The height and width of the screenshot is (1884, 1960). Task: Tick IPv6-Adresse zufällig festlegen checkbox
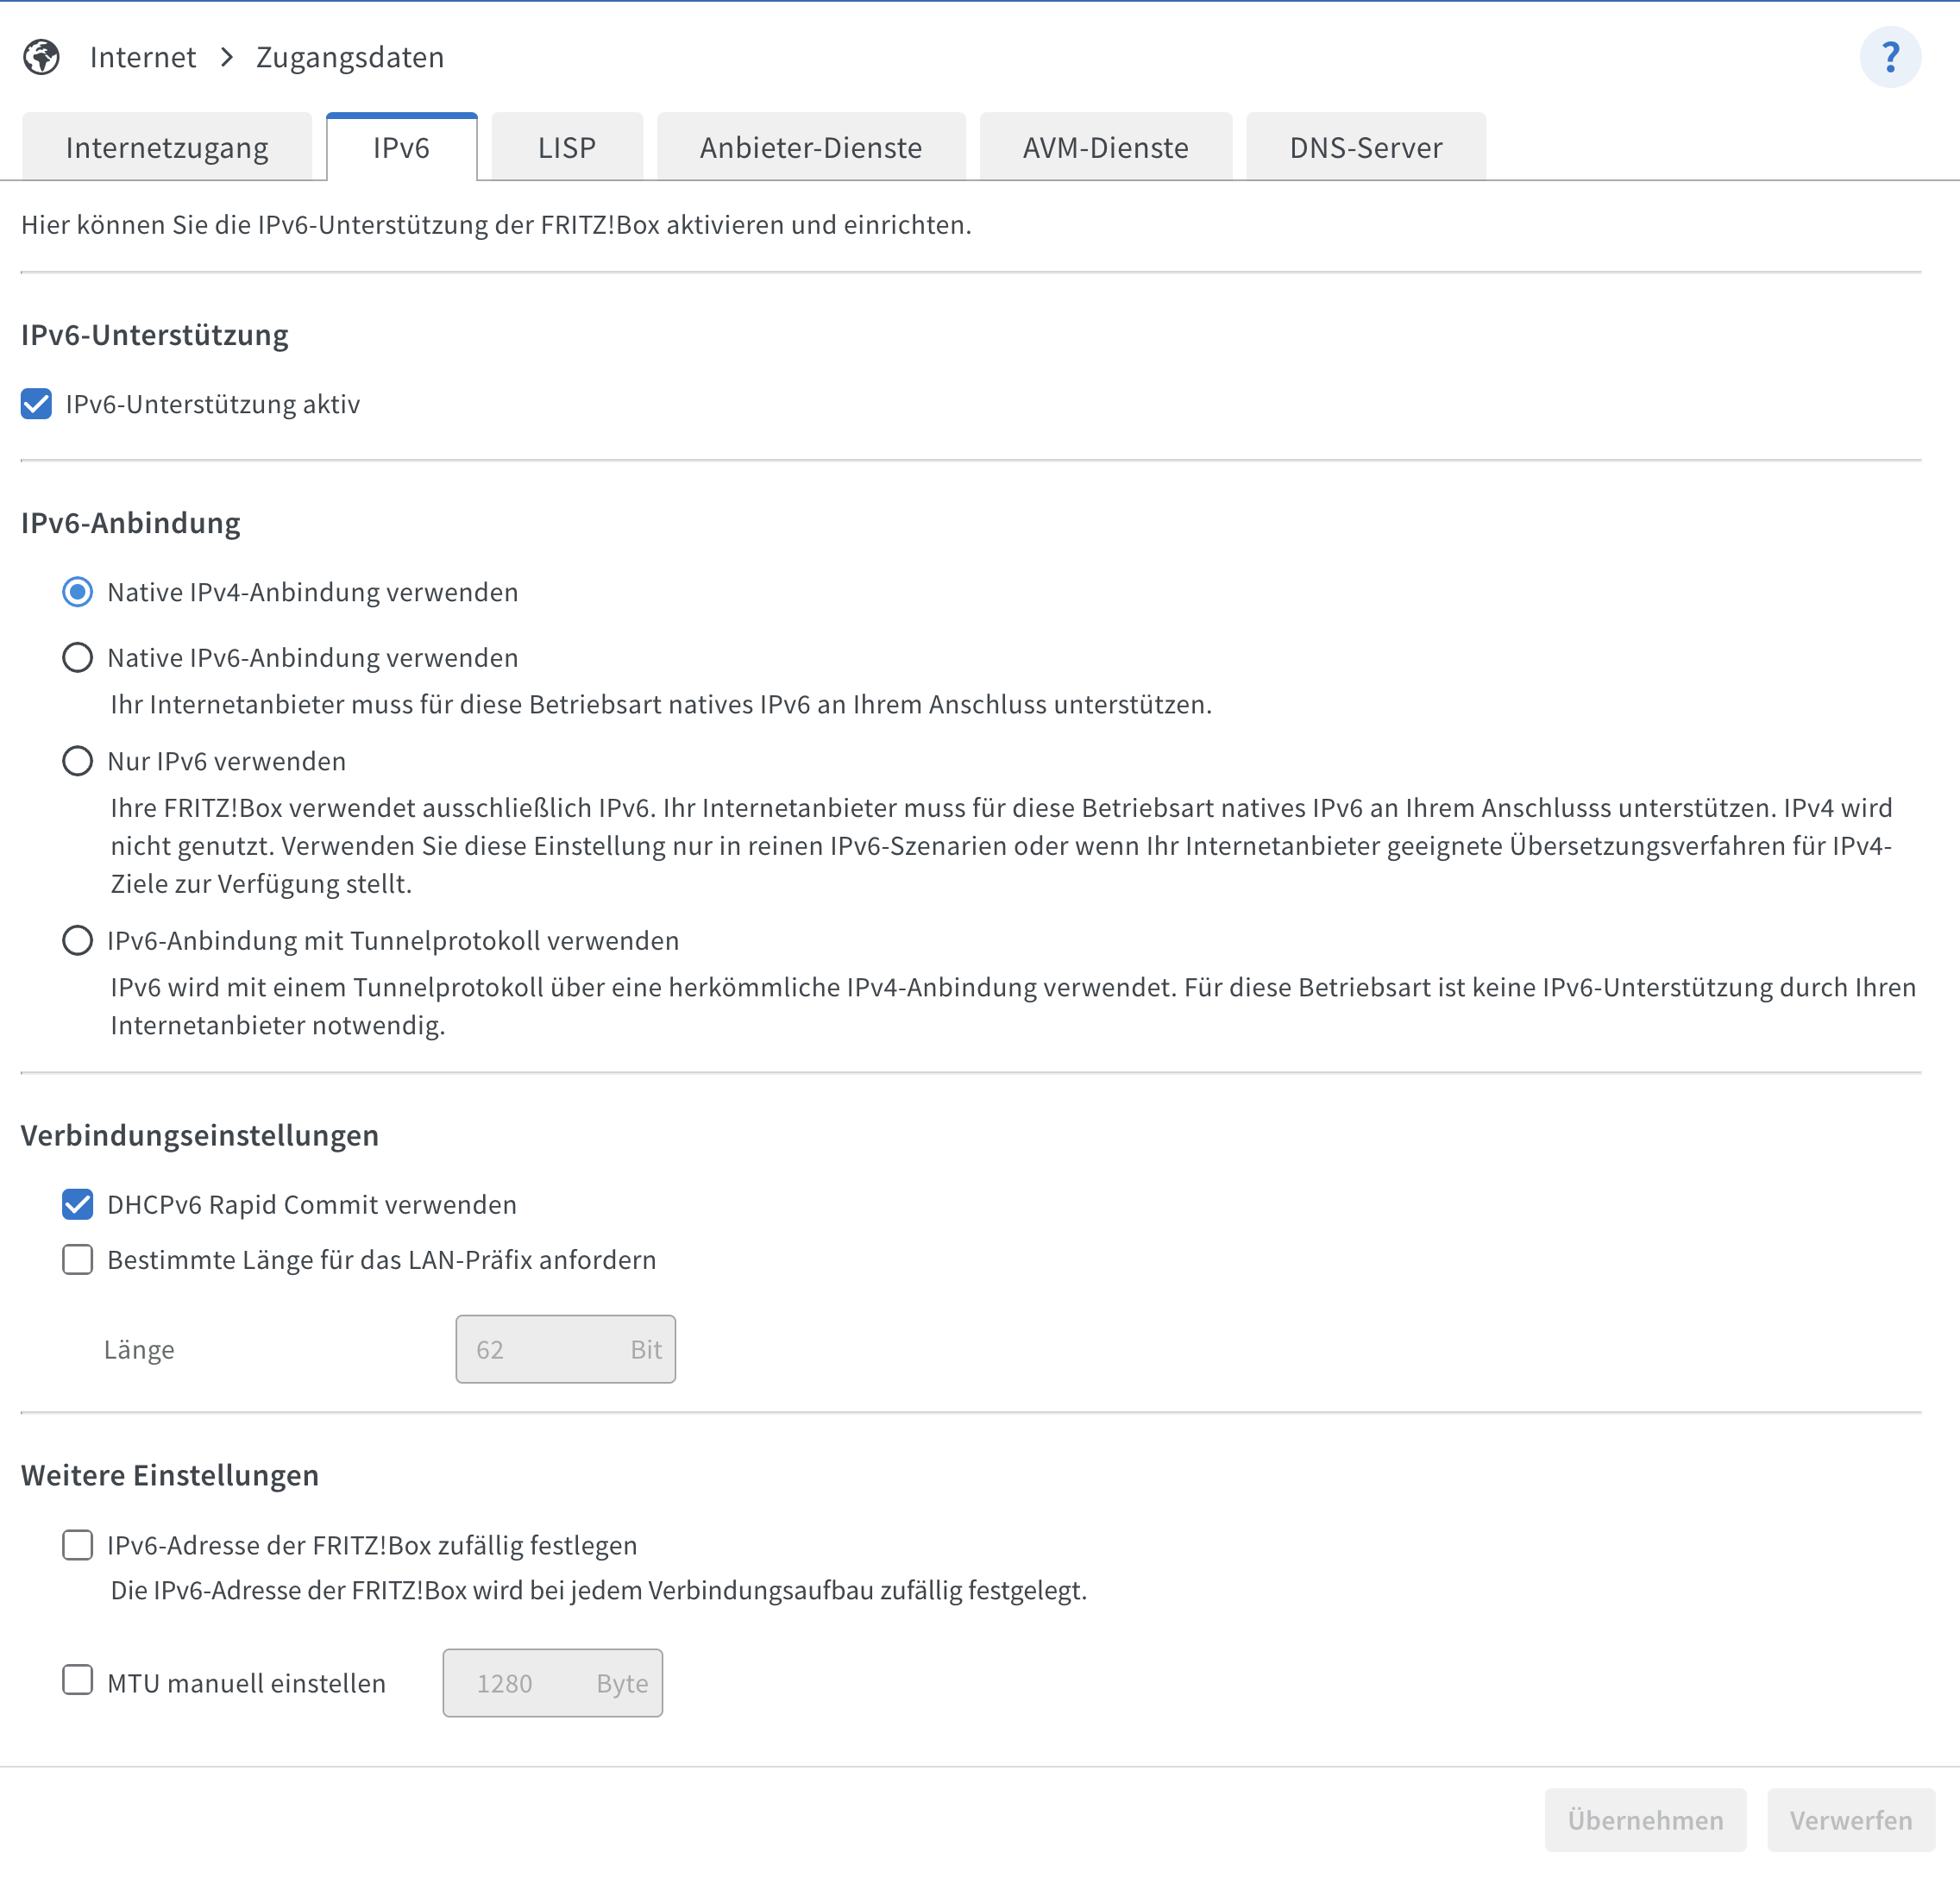tap(78, 1545)
